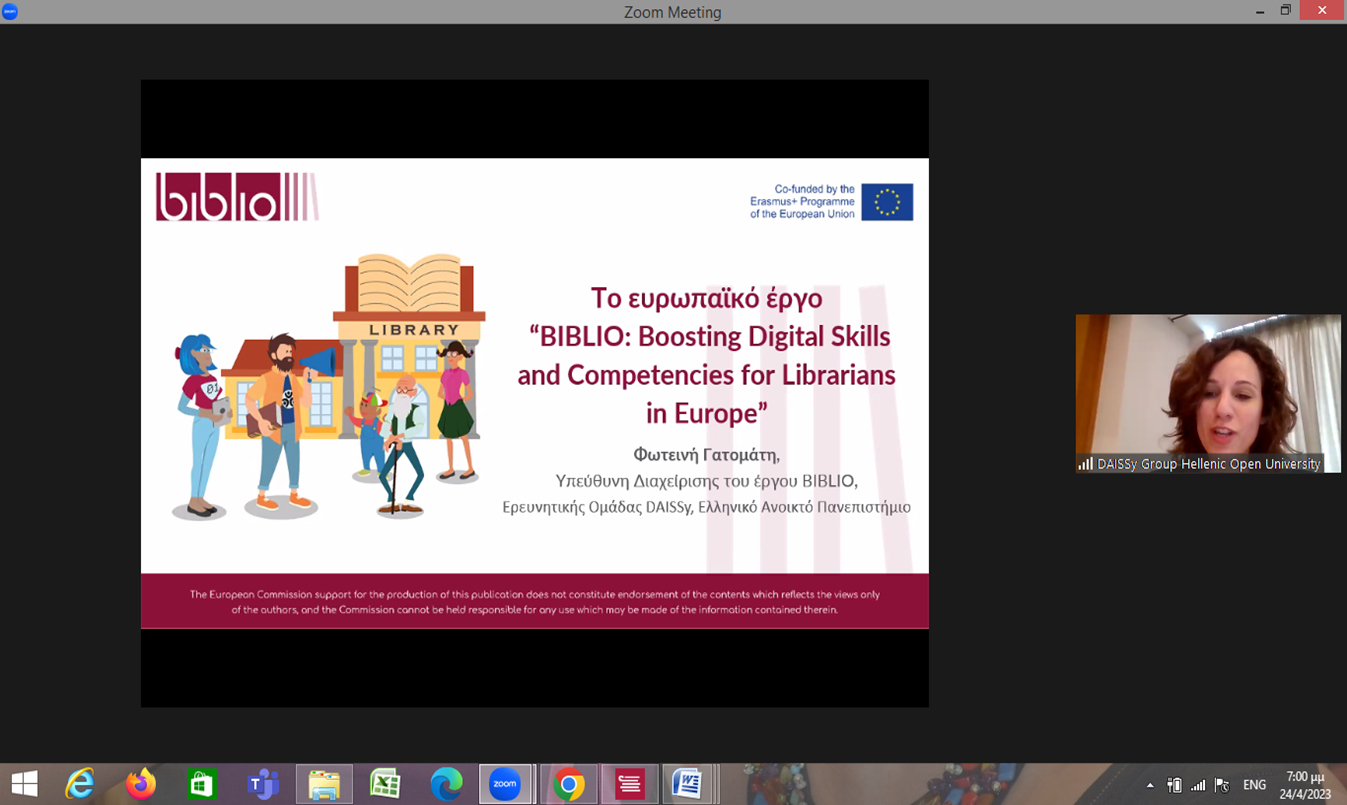This screenshot has height=805, width=1347.
Task: Click the battery power status icon
Action: (x=1175, y=785)
